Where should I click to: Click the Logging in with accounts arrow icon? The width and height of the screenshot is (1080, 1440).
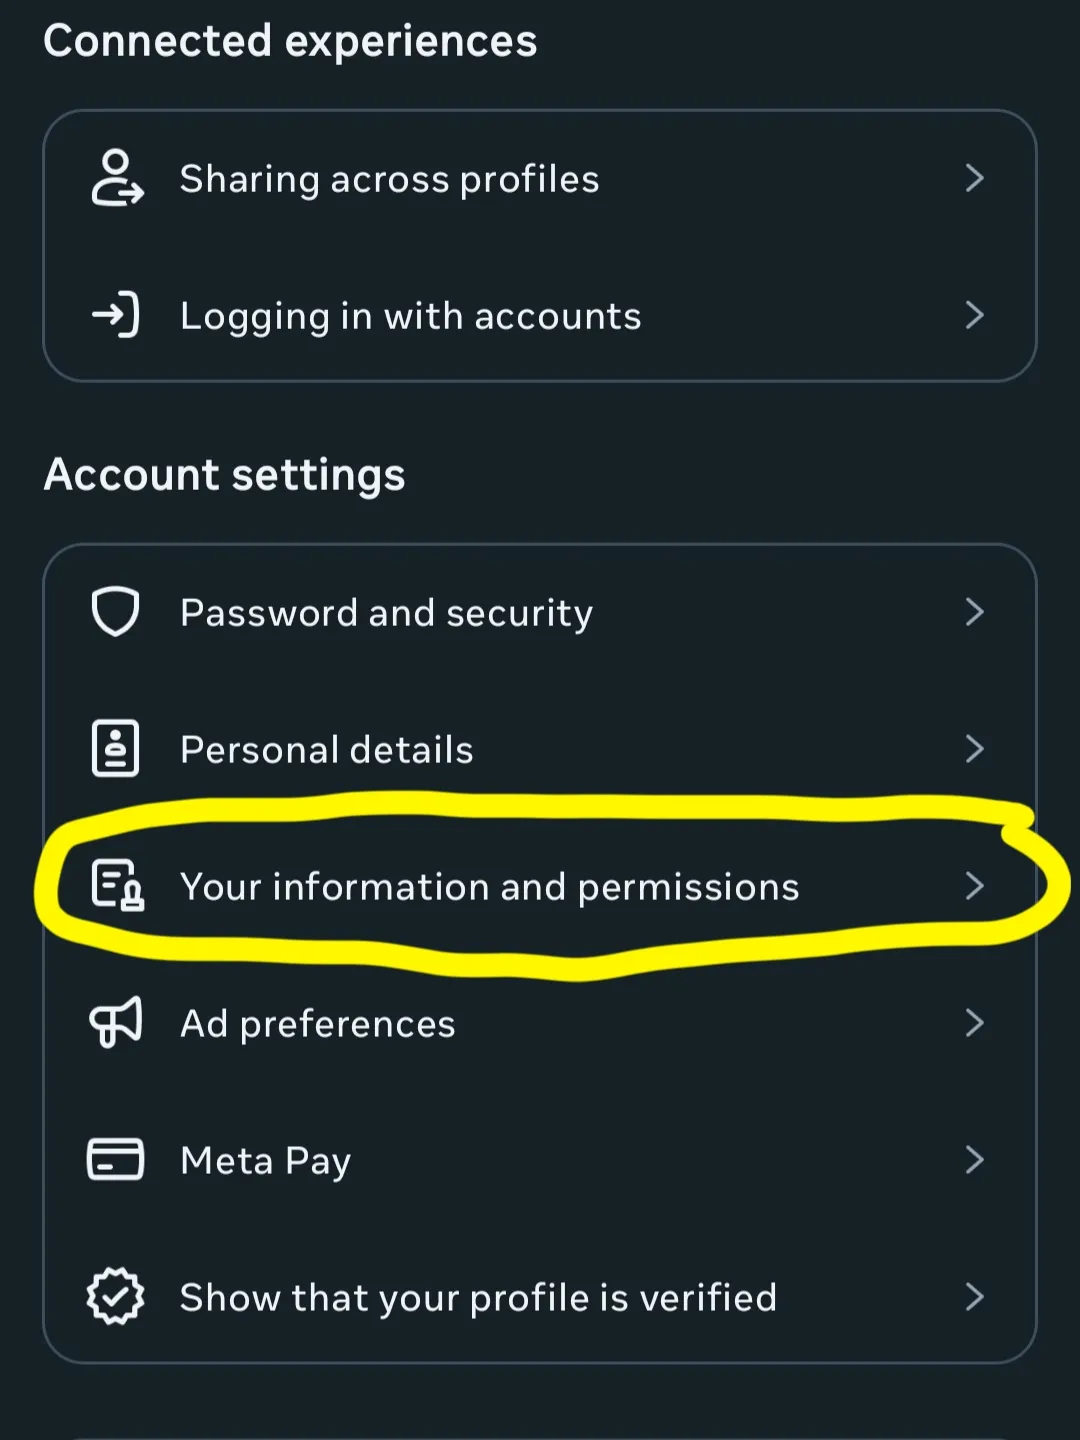point(116,315)
